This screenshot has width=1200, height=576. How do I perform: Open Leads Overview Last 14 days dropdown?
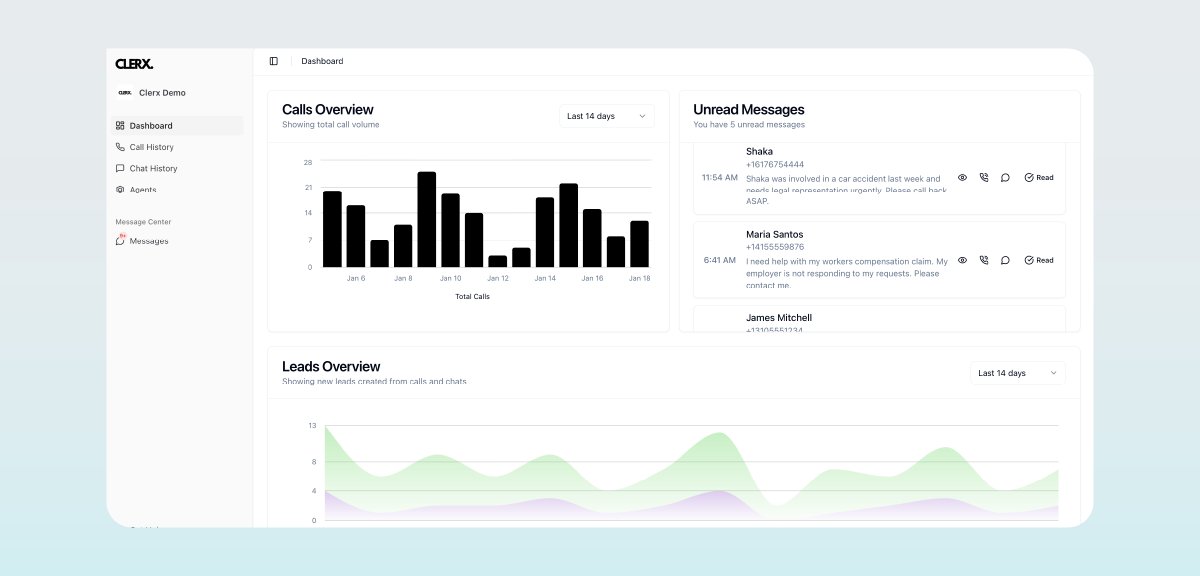[1018, 373]
